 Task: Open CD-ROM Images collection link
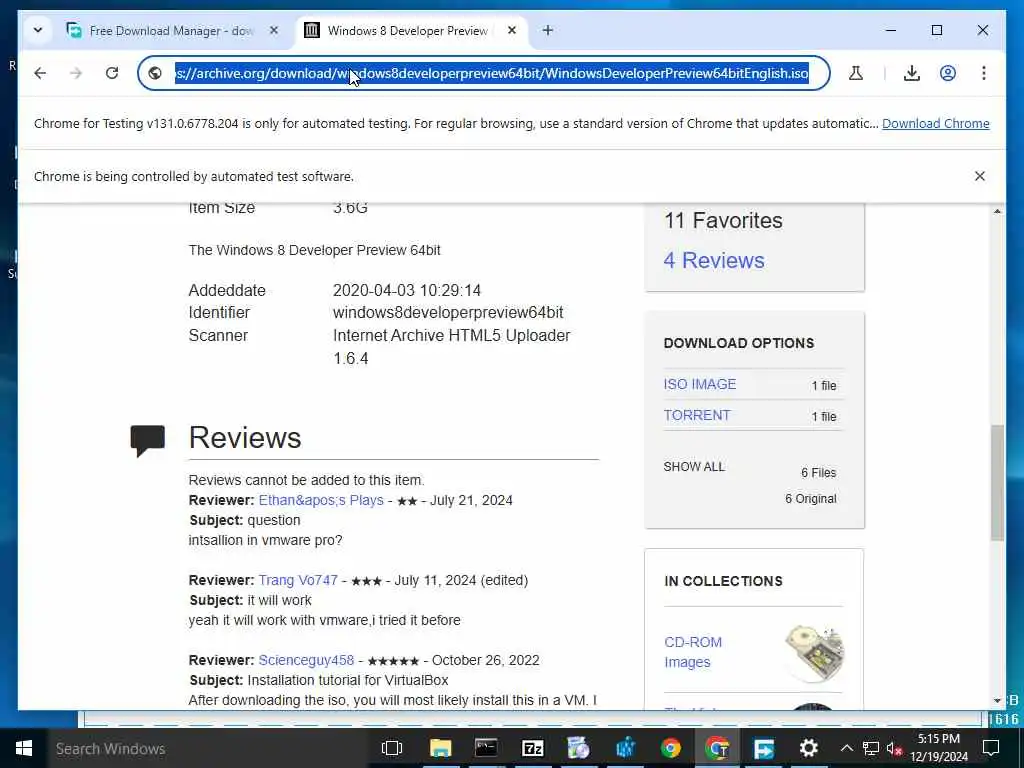693,652
